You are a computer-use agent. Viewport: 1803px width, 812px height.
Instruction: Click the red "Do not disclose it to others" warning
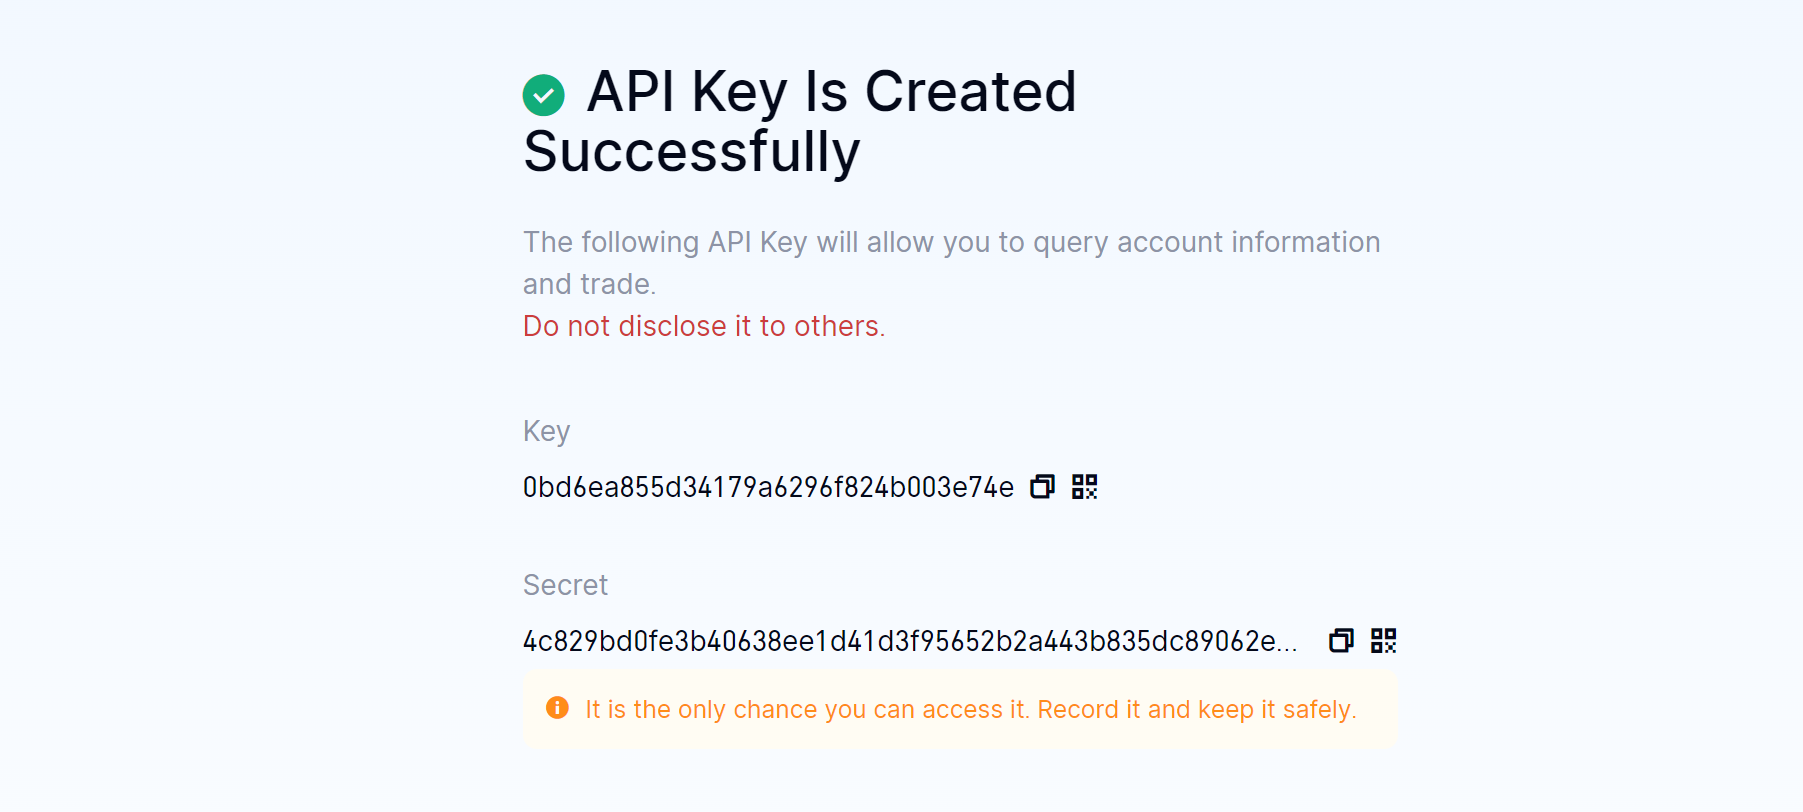point(704,326)
